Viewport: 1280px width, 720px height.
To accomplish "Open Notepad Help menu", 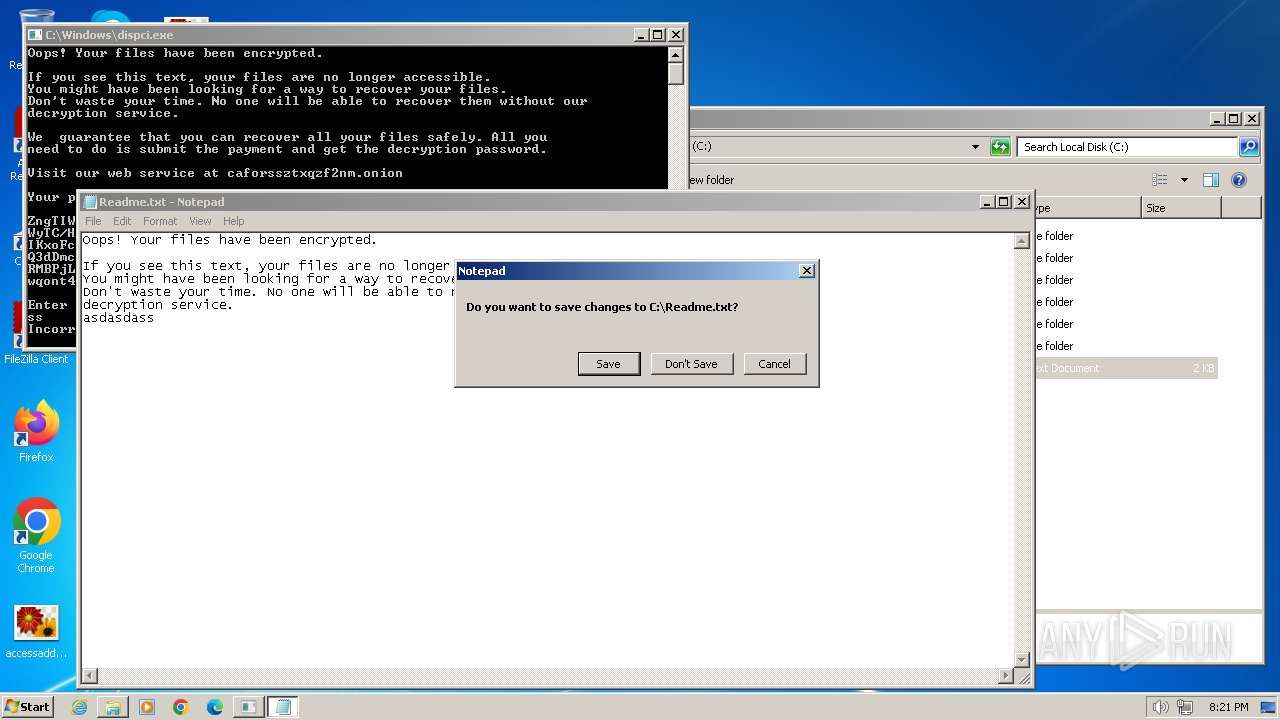I will 233,221.
